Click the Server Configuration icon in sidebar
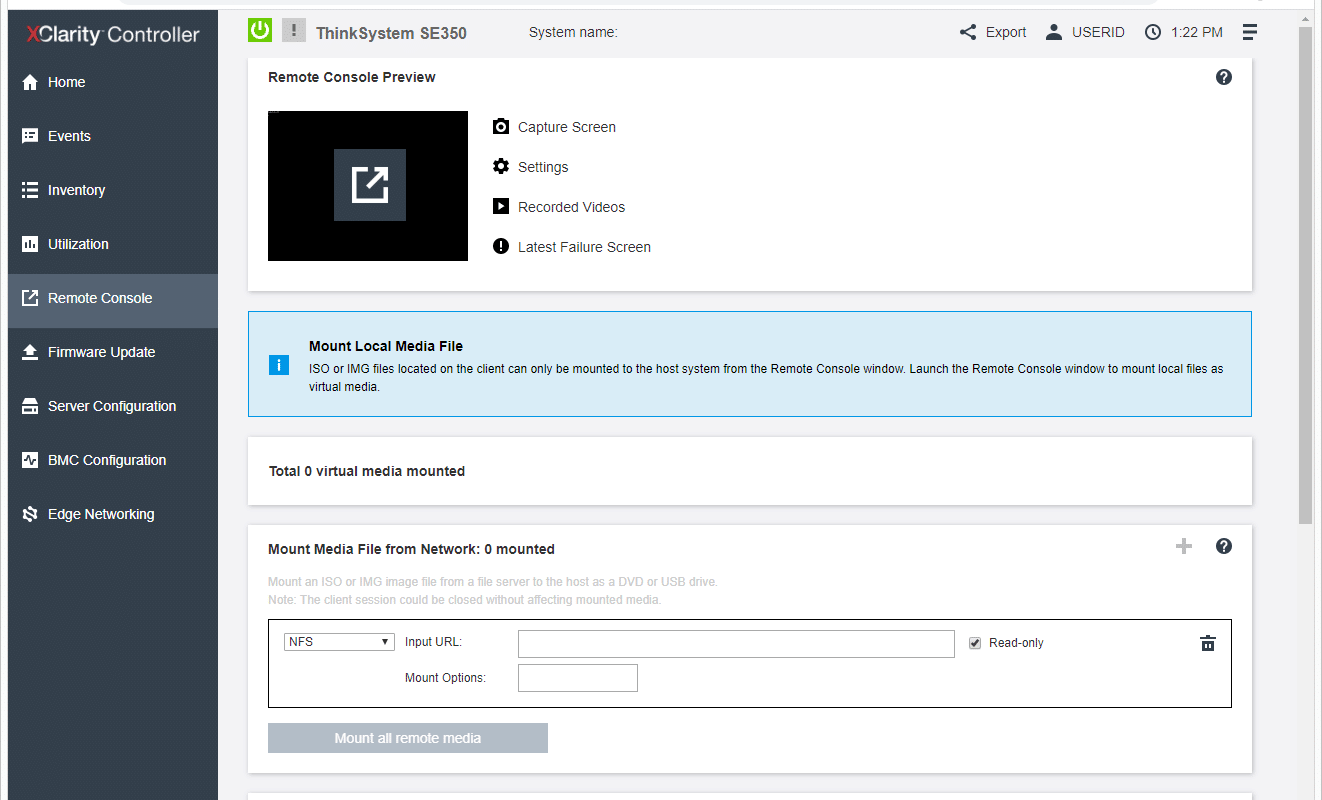 pos(30,406)
